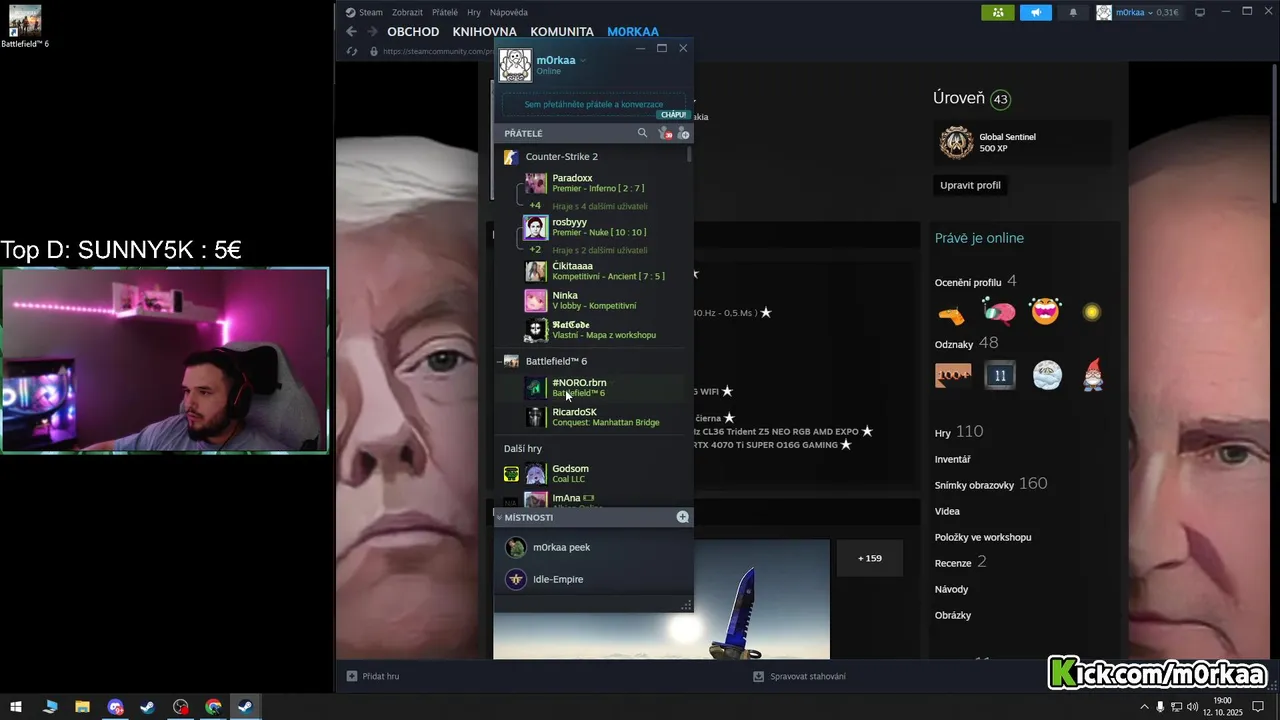
Task: Go forward with Steam navigation arrow
Action: tap(372, 32)
